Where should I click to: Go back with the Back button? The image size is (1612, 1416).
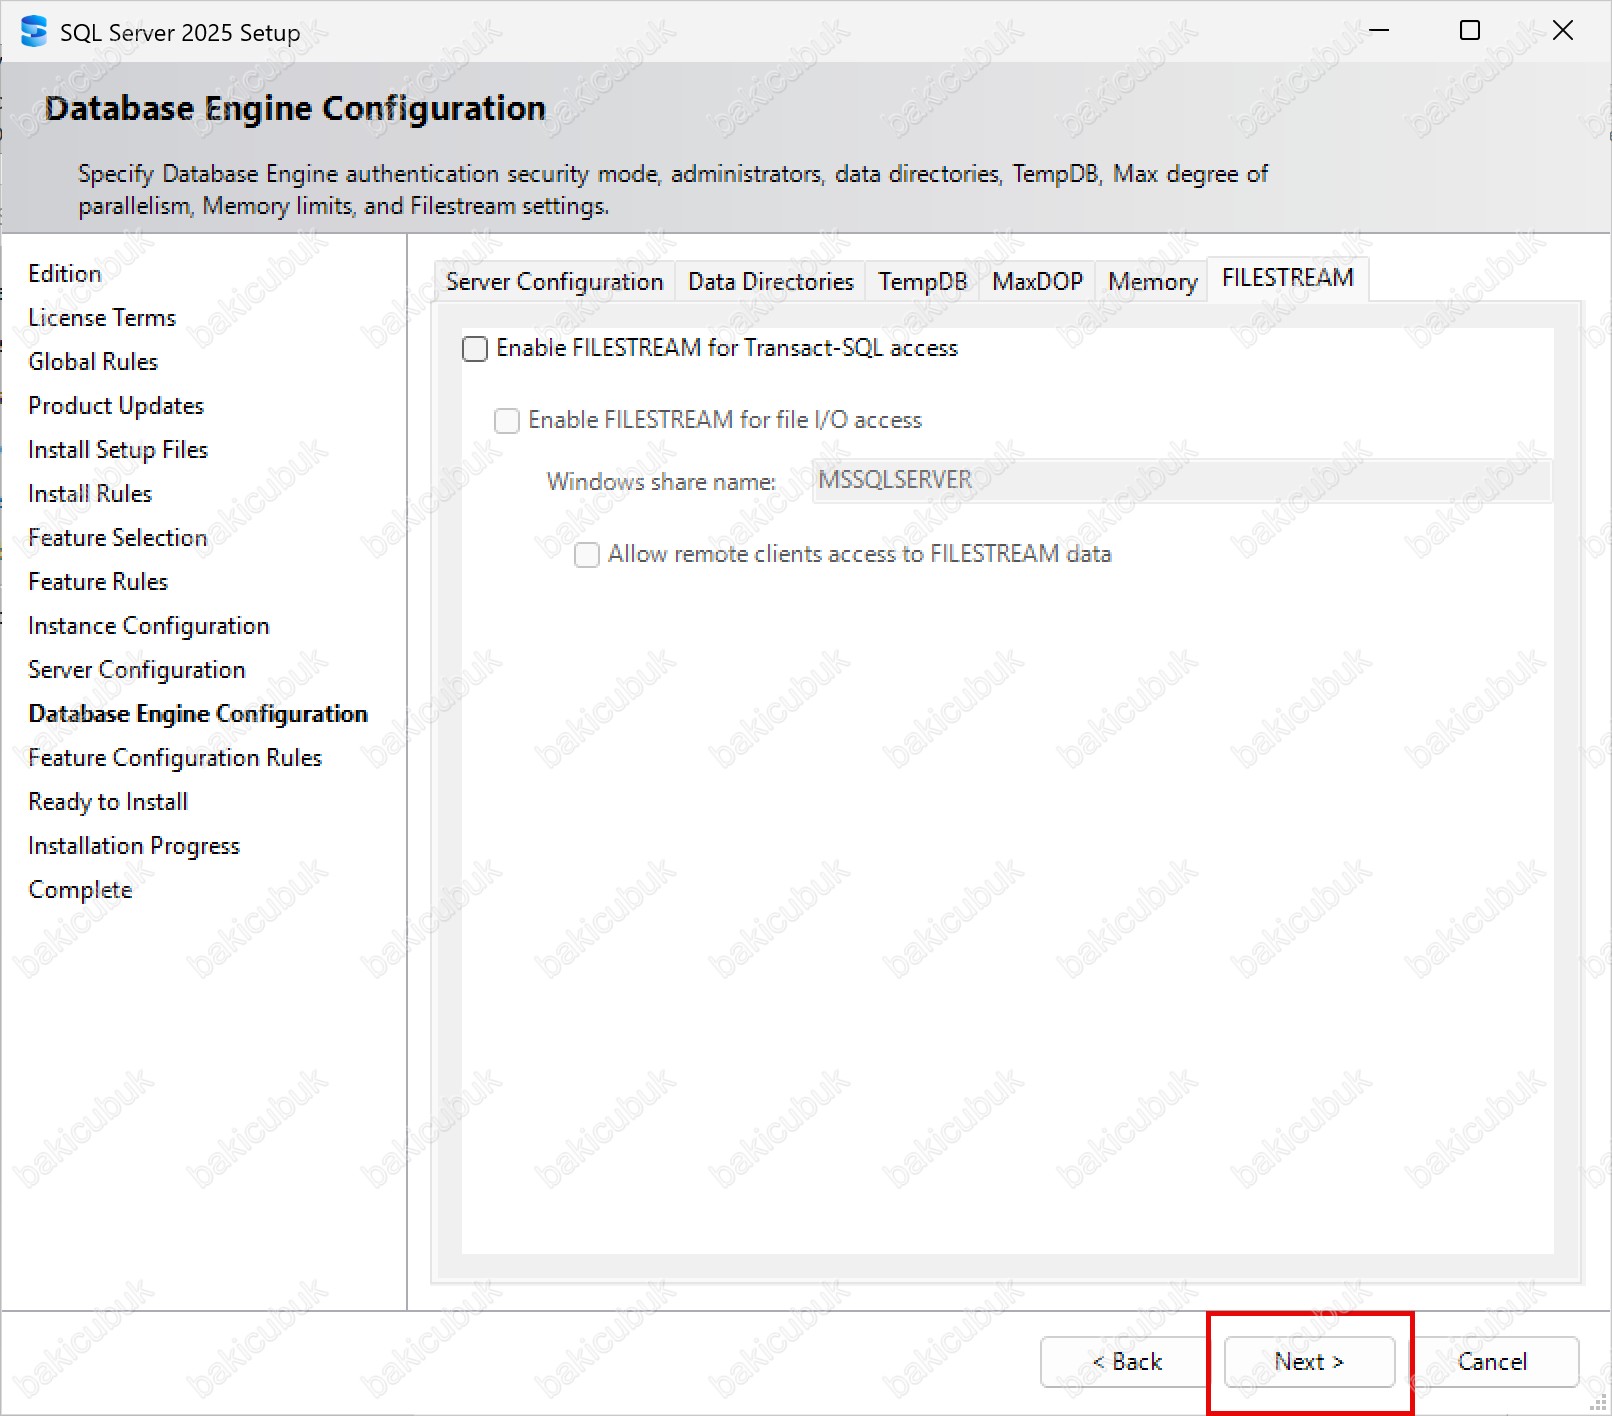[1126, 1362]
